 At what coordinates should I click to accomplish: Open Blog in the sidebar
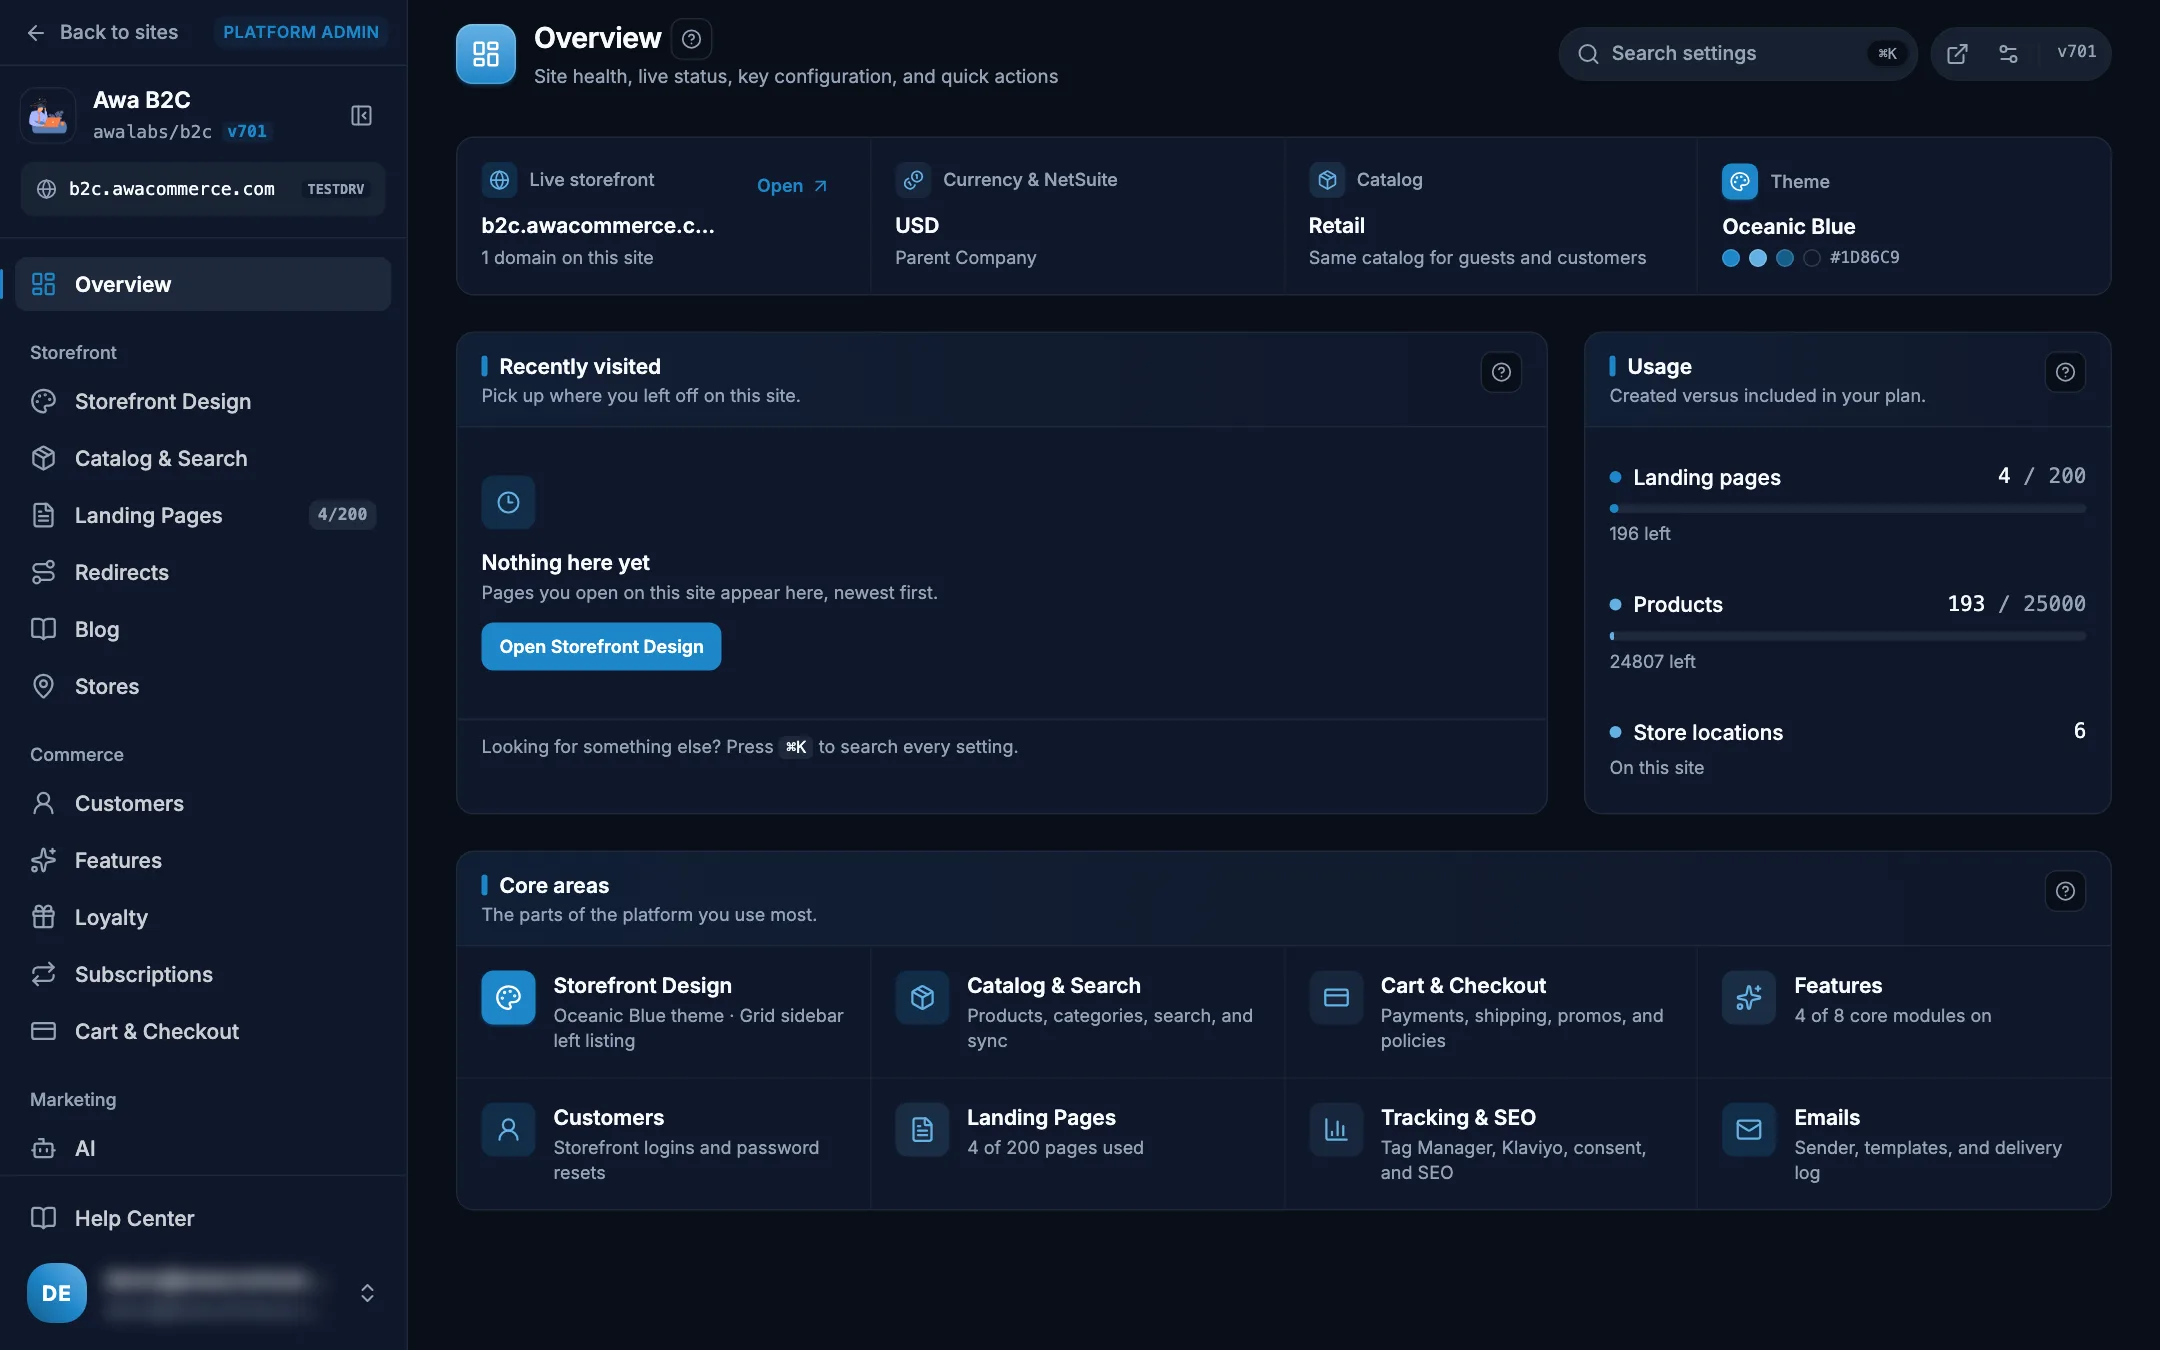pos(203,629)
